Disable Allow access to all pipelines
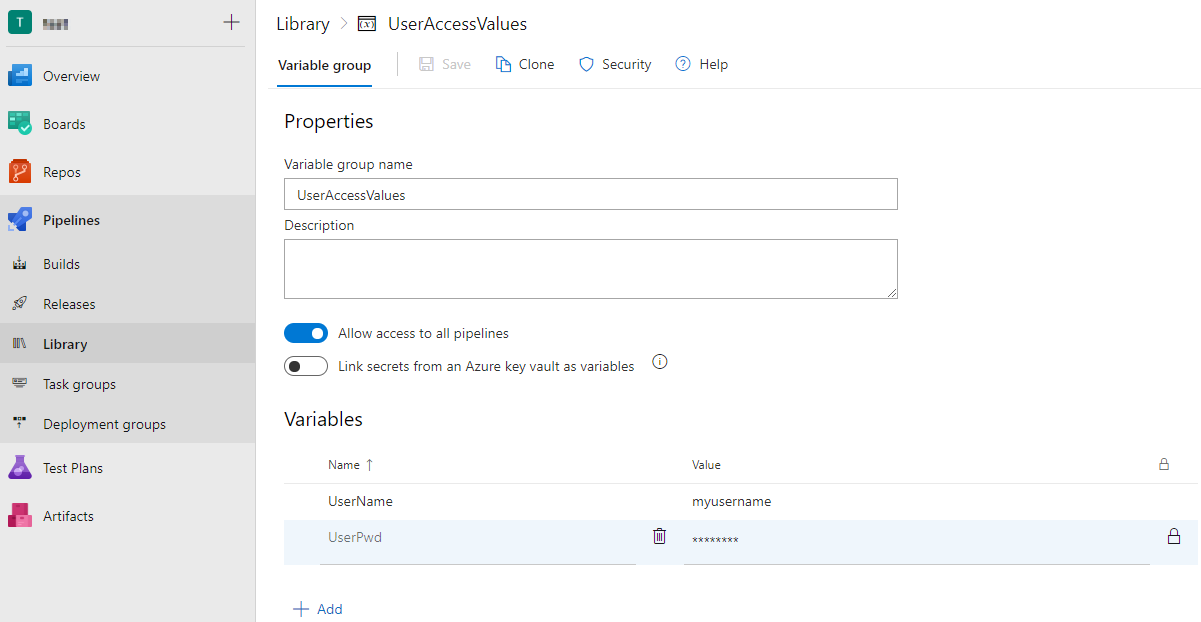The width and height of the screenshot is (1201, 622). [x=306, y=333]
